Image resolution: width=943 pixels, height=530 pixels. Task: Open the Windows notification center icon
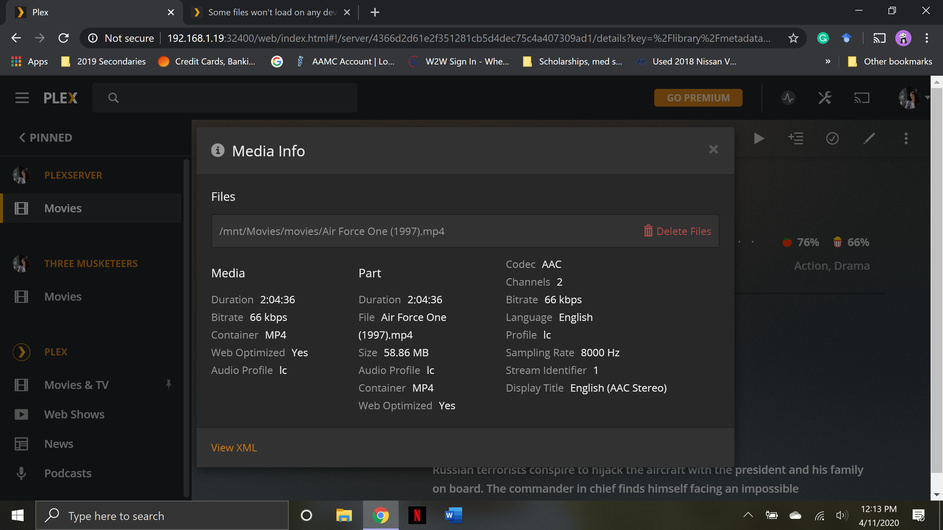click(x=918, y=516)
